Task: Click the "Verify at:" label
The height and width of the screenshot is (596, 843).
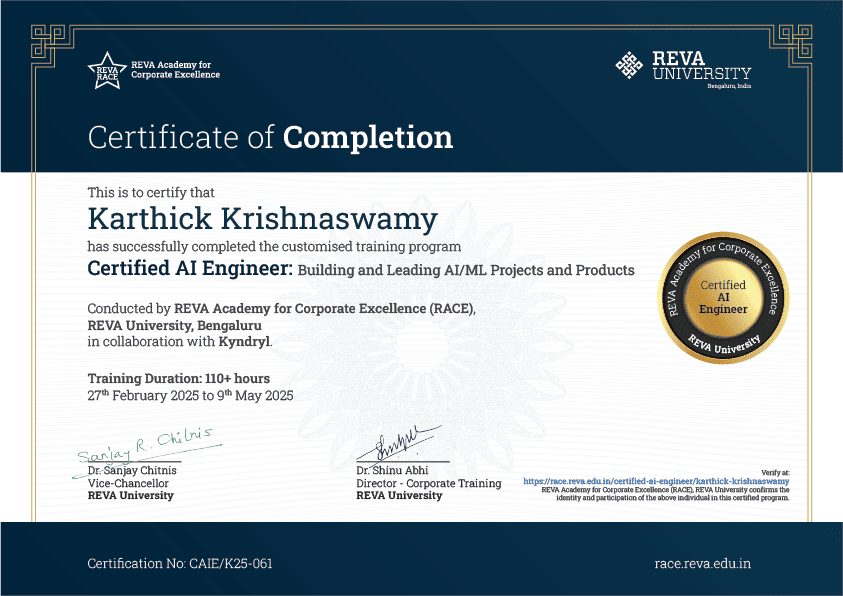Action: point(775,473)
